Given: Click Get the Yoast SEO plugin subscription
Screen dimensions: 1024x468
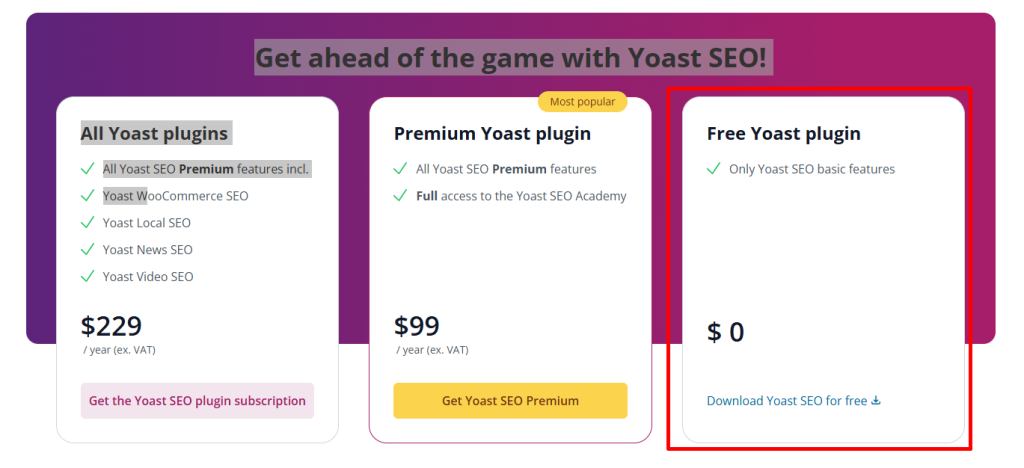Looking at the screenshot, I should click(x=197, y=400).
